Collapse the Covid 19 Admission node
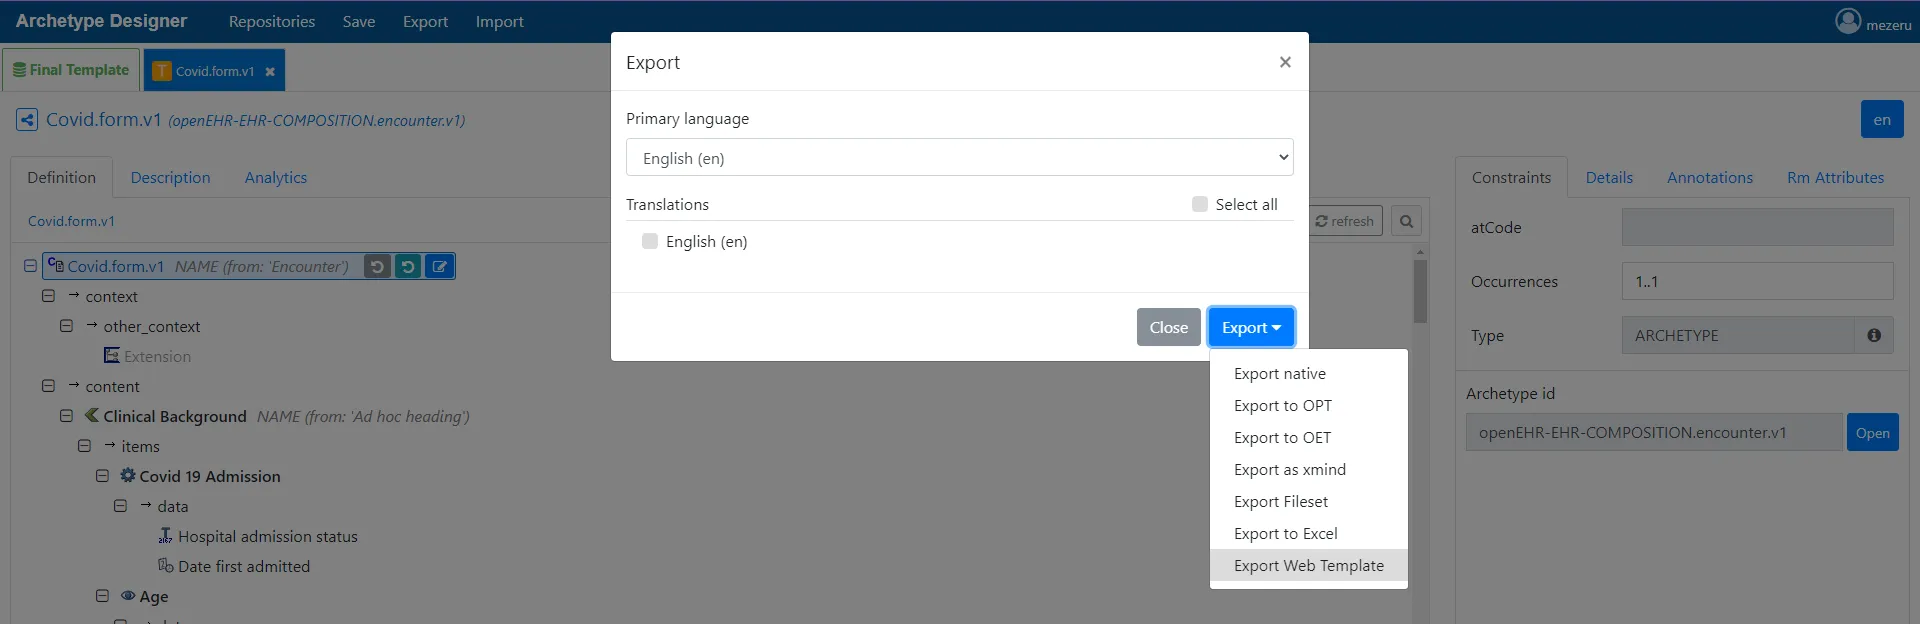Screen dimensions: 1920x624 click(102, 476)
